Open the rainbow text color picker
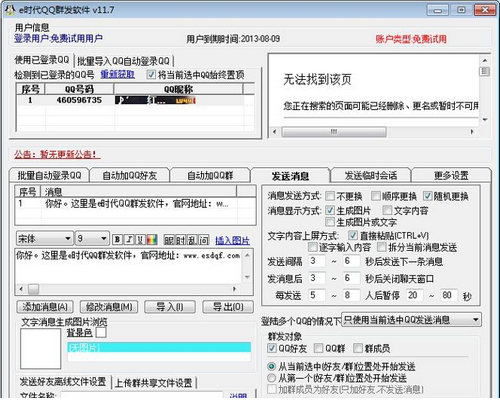The height and width of the screenshot is (413, 500). [152, 239]
